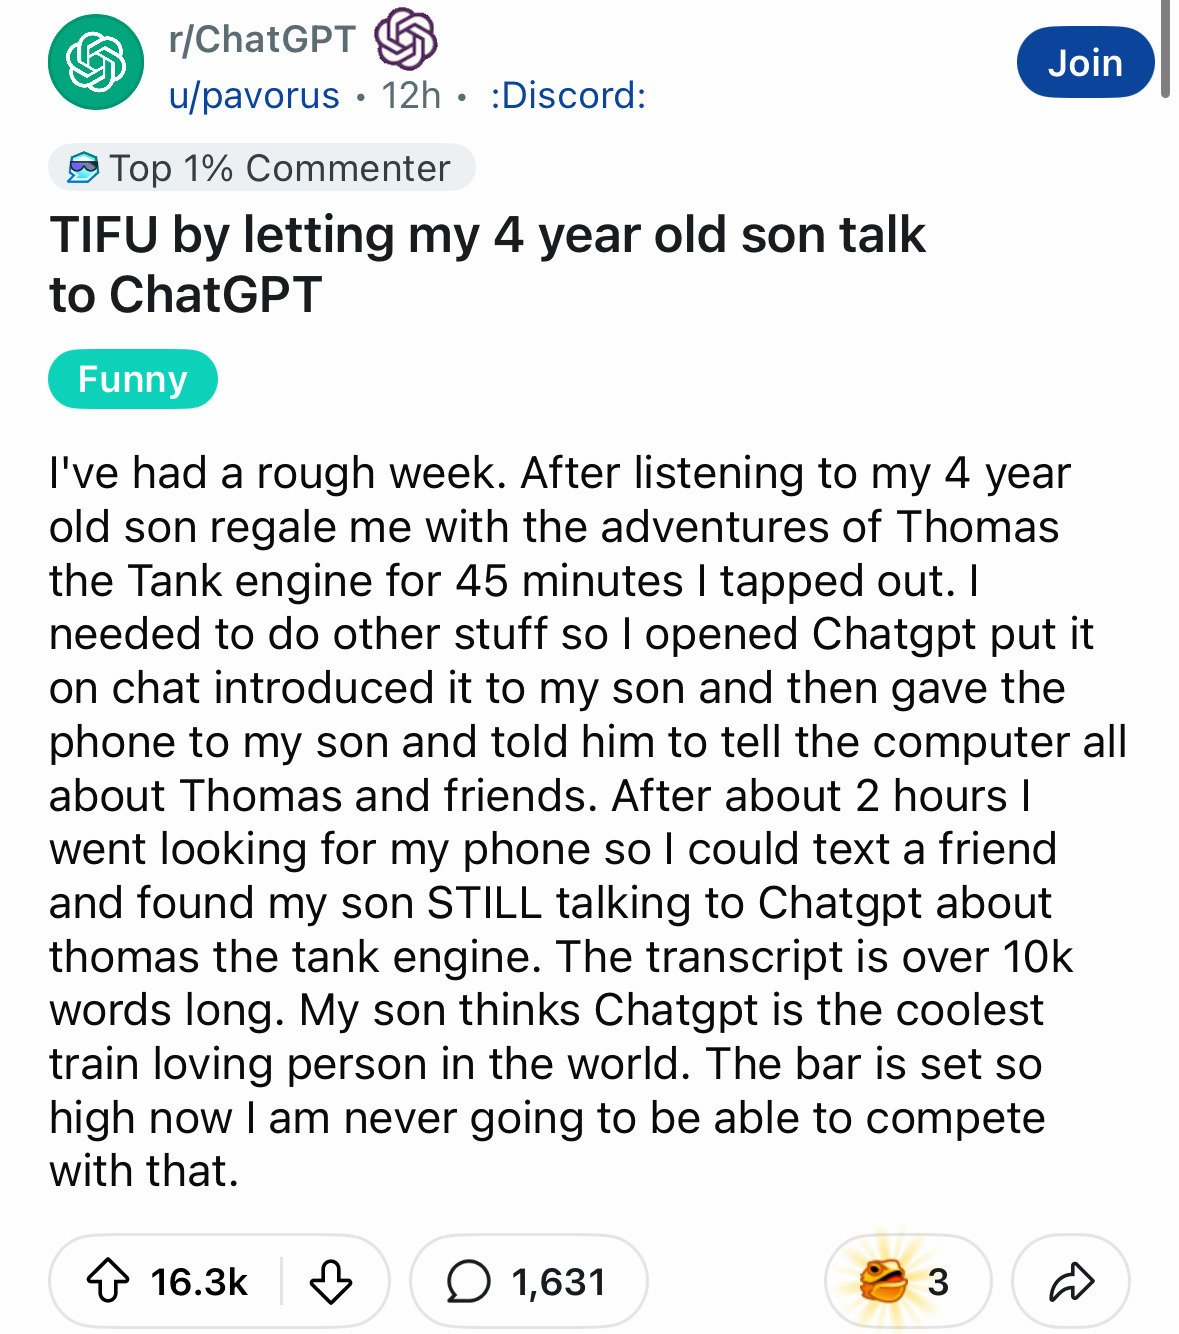This screenshot has height=1334, width=1179.
Task: Open the post title about TIFU
Action: (487, 264)
